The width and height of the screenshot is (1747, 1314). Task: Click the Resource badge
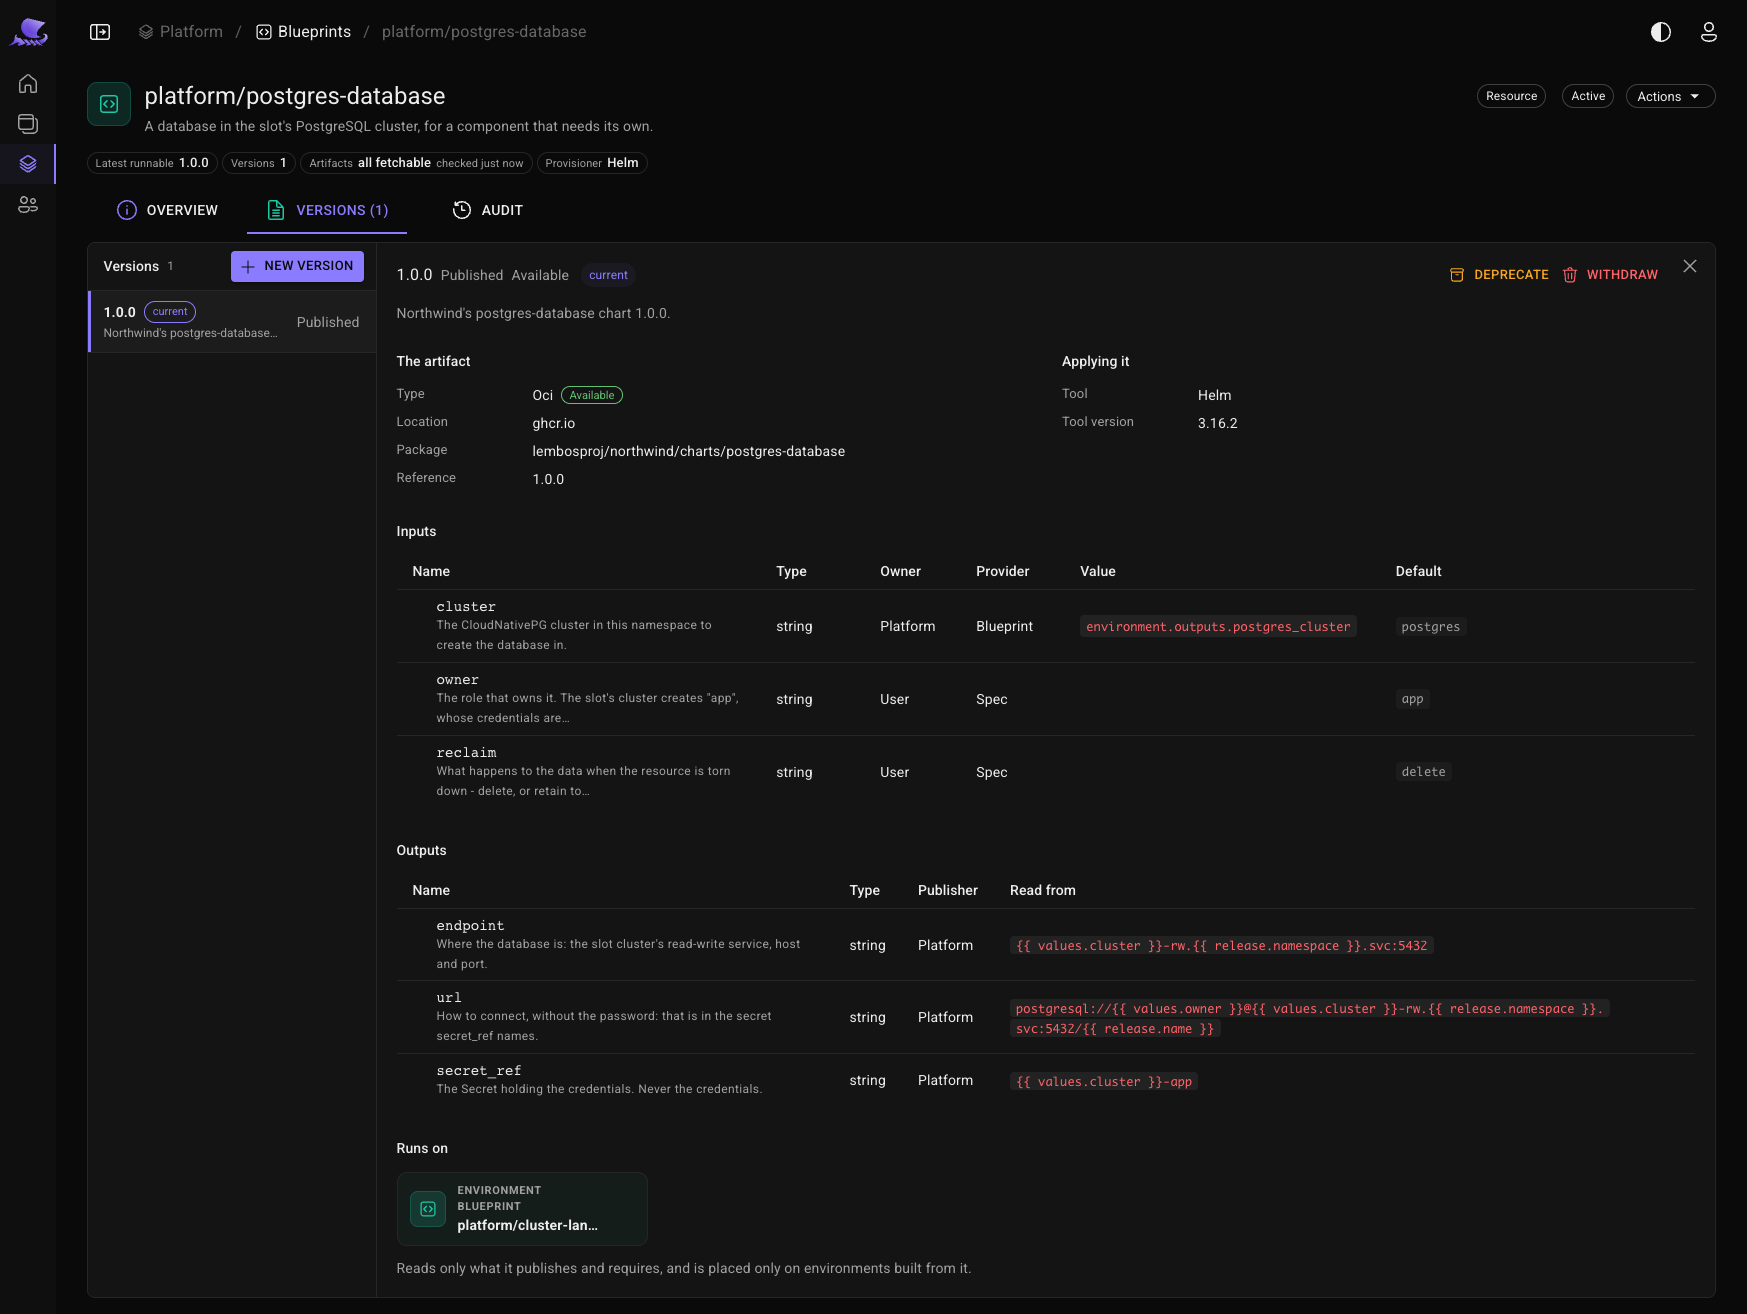point(1511,96)
